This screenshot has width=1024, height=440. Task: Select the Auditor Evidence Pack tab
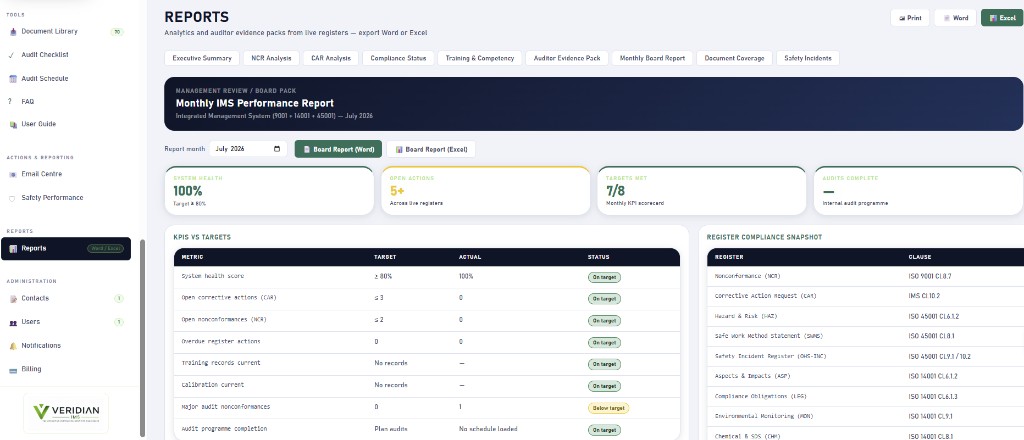pos(567,58)
